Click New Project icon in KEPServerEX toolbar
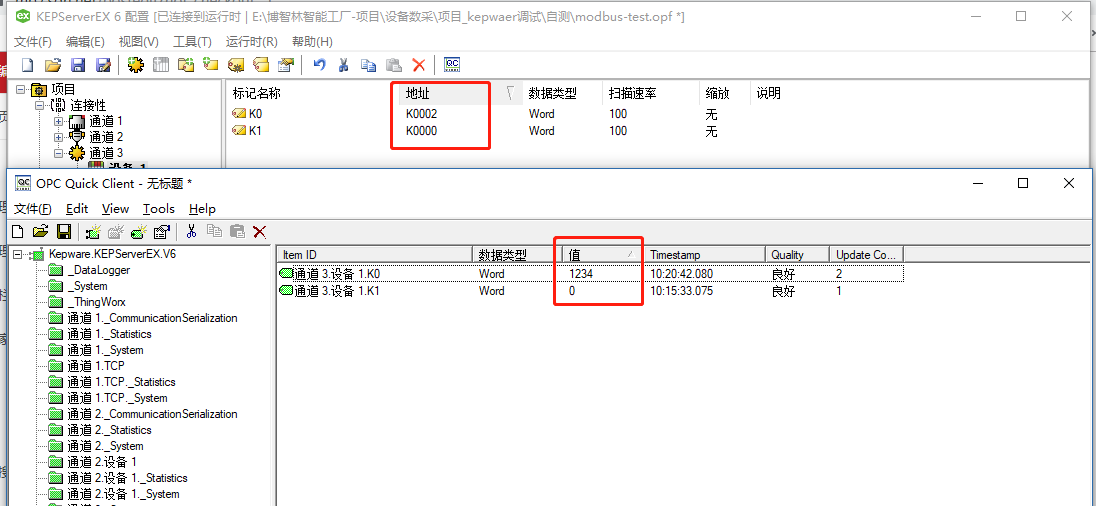The image size is (1096, 506). [x=28, y=65]
